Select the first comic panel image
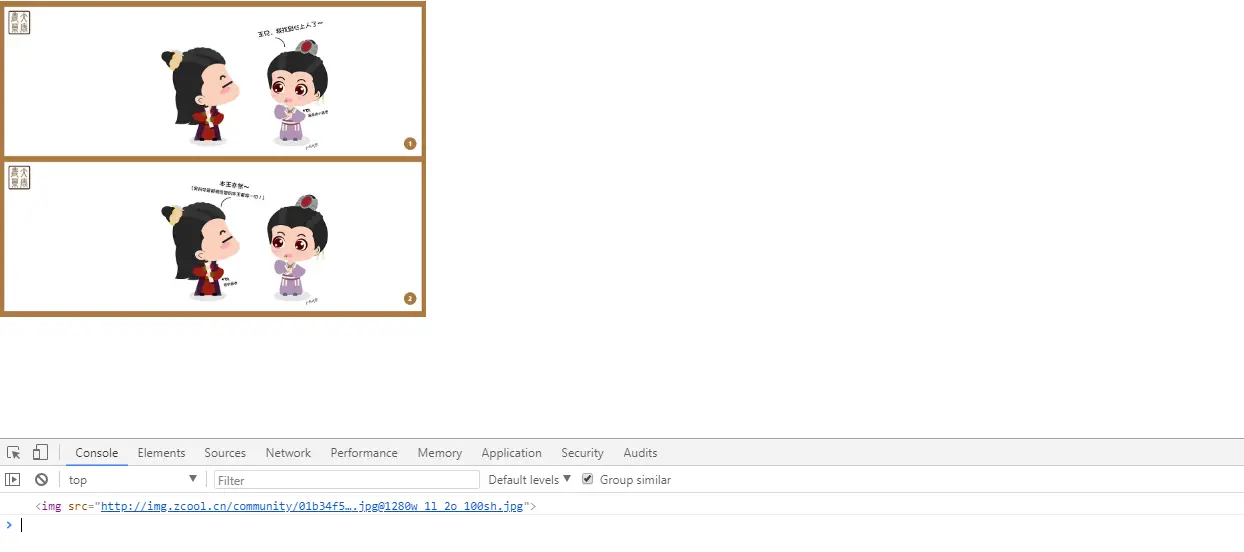Image resolution: width=1244 pixels, height=552 pixels. click(x=213, y=81)
